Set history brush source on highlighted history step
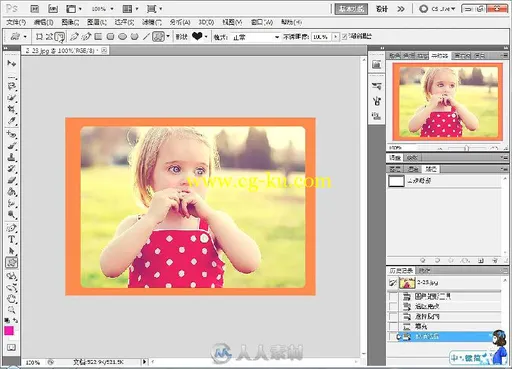The width and height of the screenshot is (512, 369). 393,337
